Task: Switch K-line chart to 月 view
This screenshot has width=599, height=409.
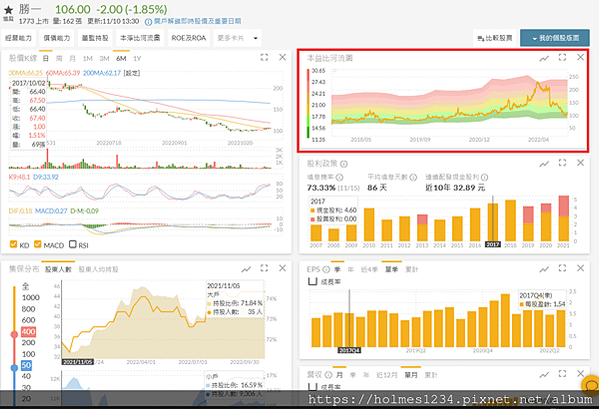Action: pos(72,59)
